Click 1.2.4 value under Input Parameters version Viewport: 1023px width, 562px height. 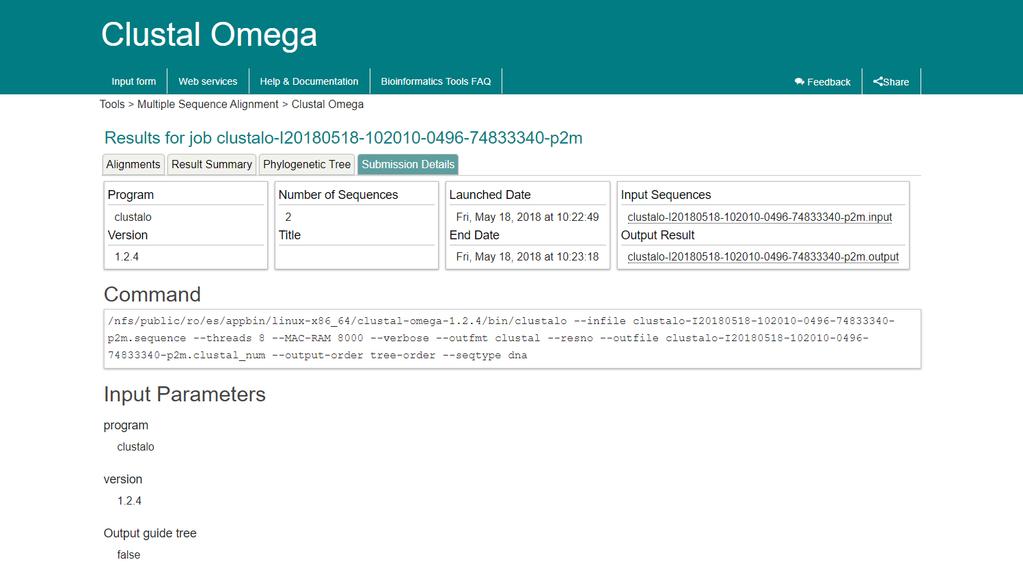(x=129, y=501)
